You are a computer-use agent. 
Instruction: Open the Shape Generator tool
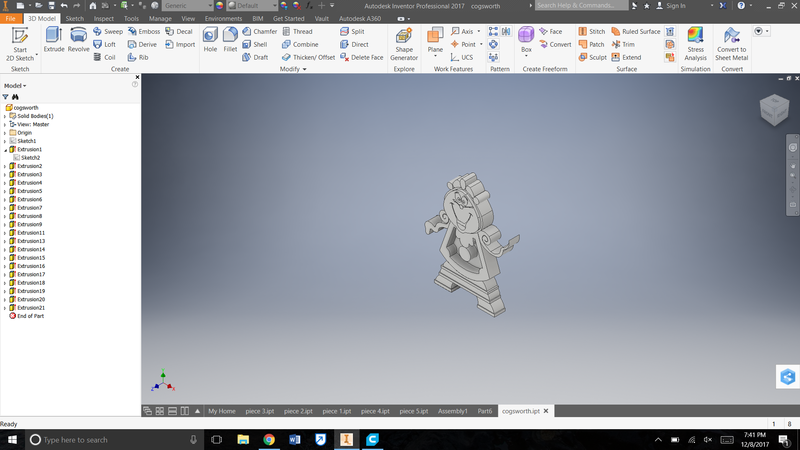404,43
